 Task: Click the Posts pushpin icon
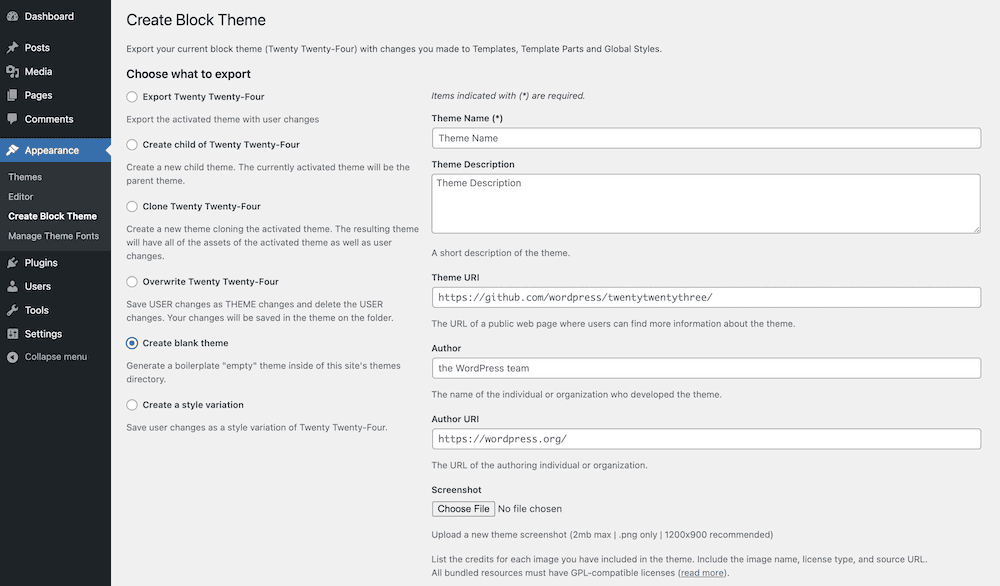[x=12, y=48]
